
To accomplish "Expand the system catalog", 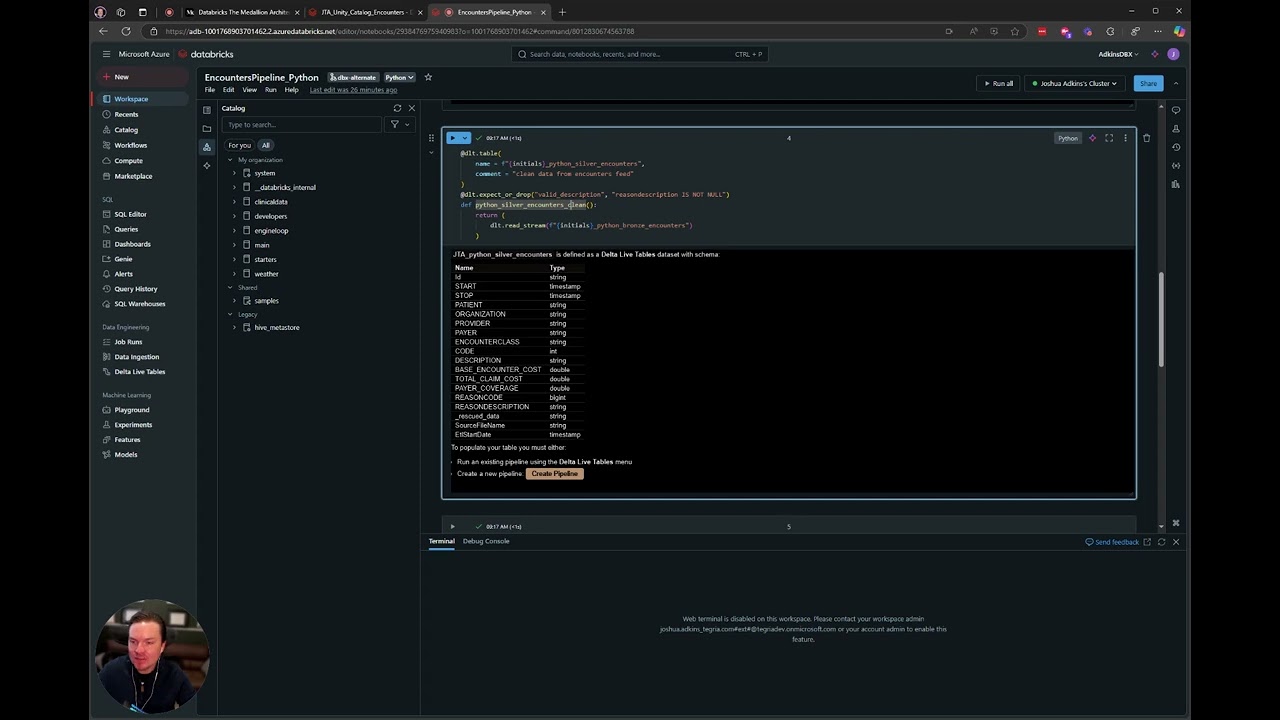I will [x=234, y=173].
